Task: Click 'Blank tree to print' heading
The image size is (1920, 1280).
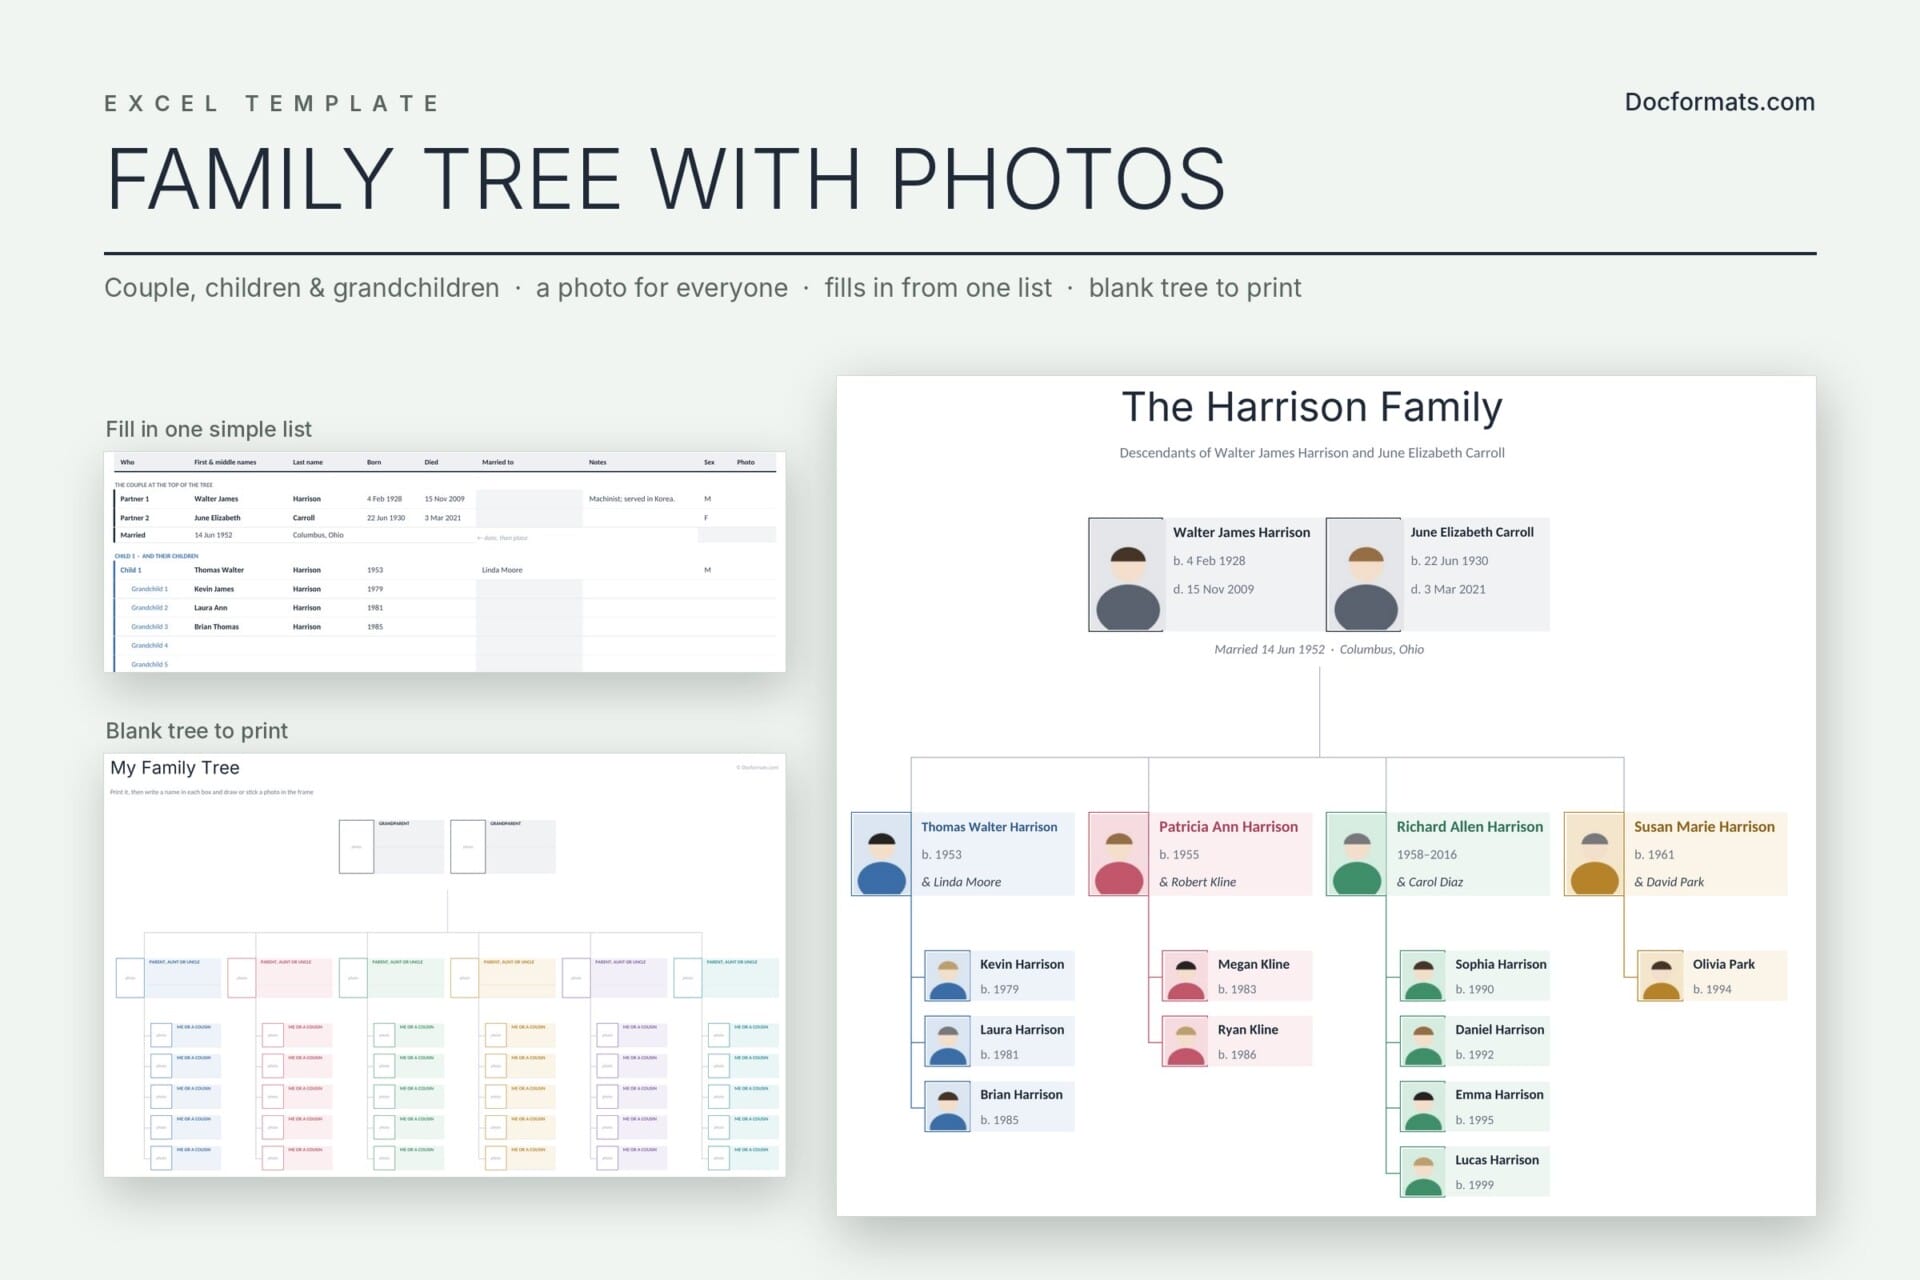Action: point(197,731)
